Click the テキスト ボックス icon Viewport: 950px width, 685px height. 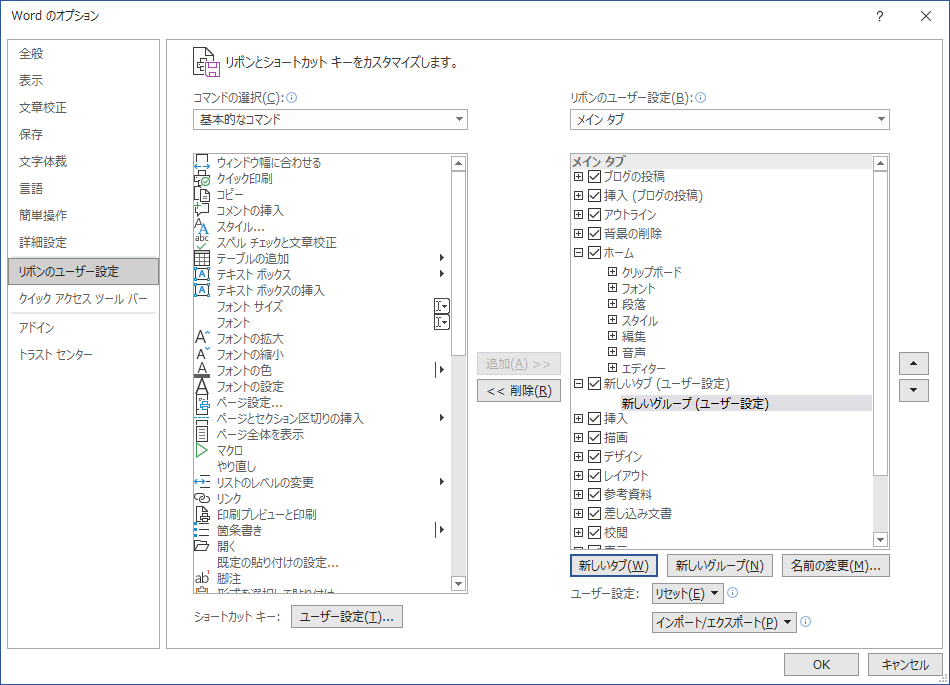[x=202, y=274]
